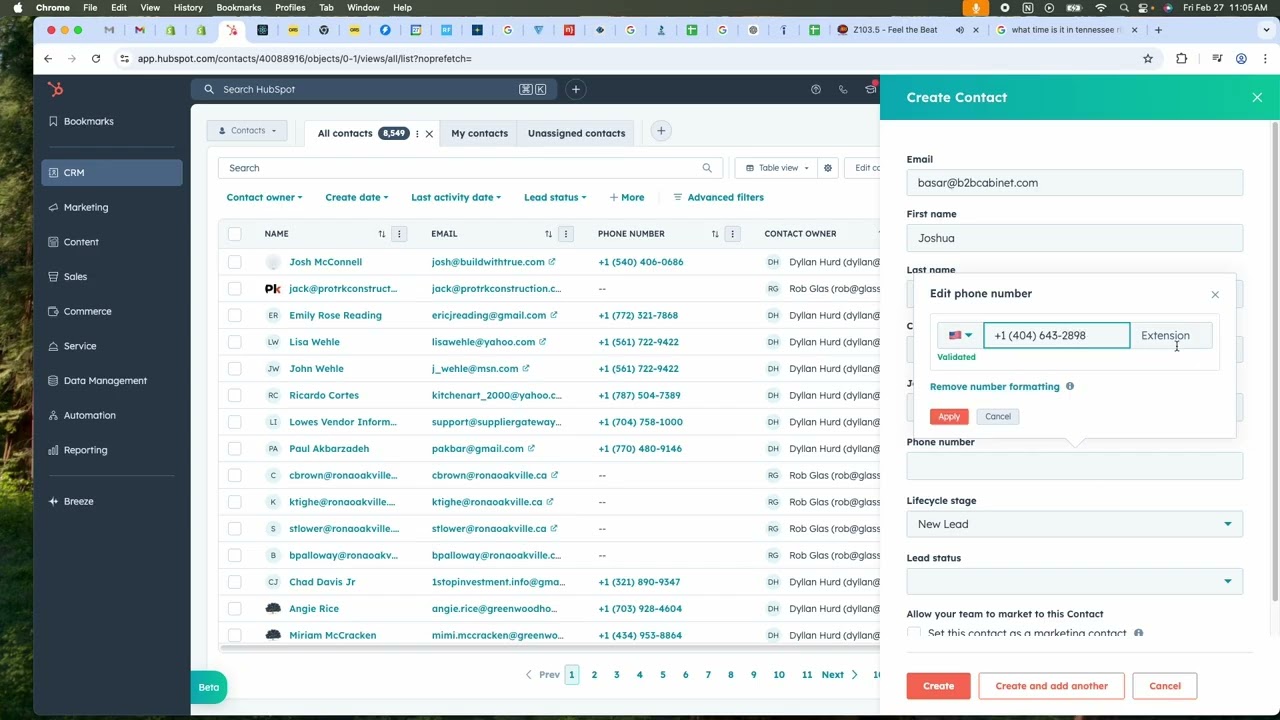Screen dimensions: 1280x720
Task: Open Chrome extensions puzzle icon
Action: (1181, 58)
